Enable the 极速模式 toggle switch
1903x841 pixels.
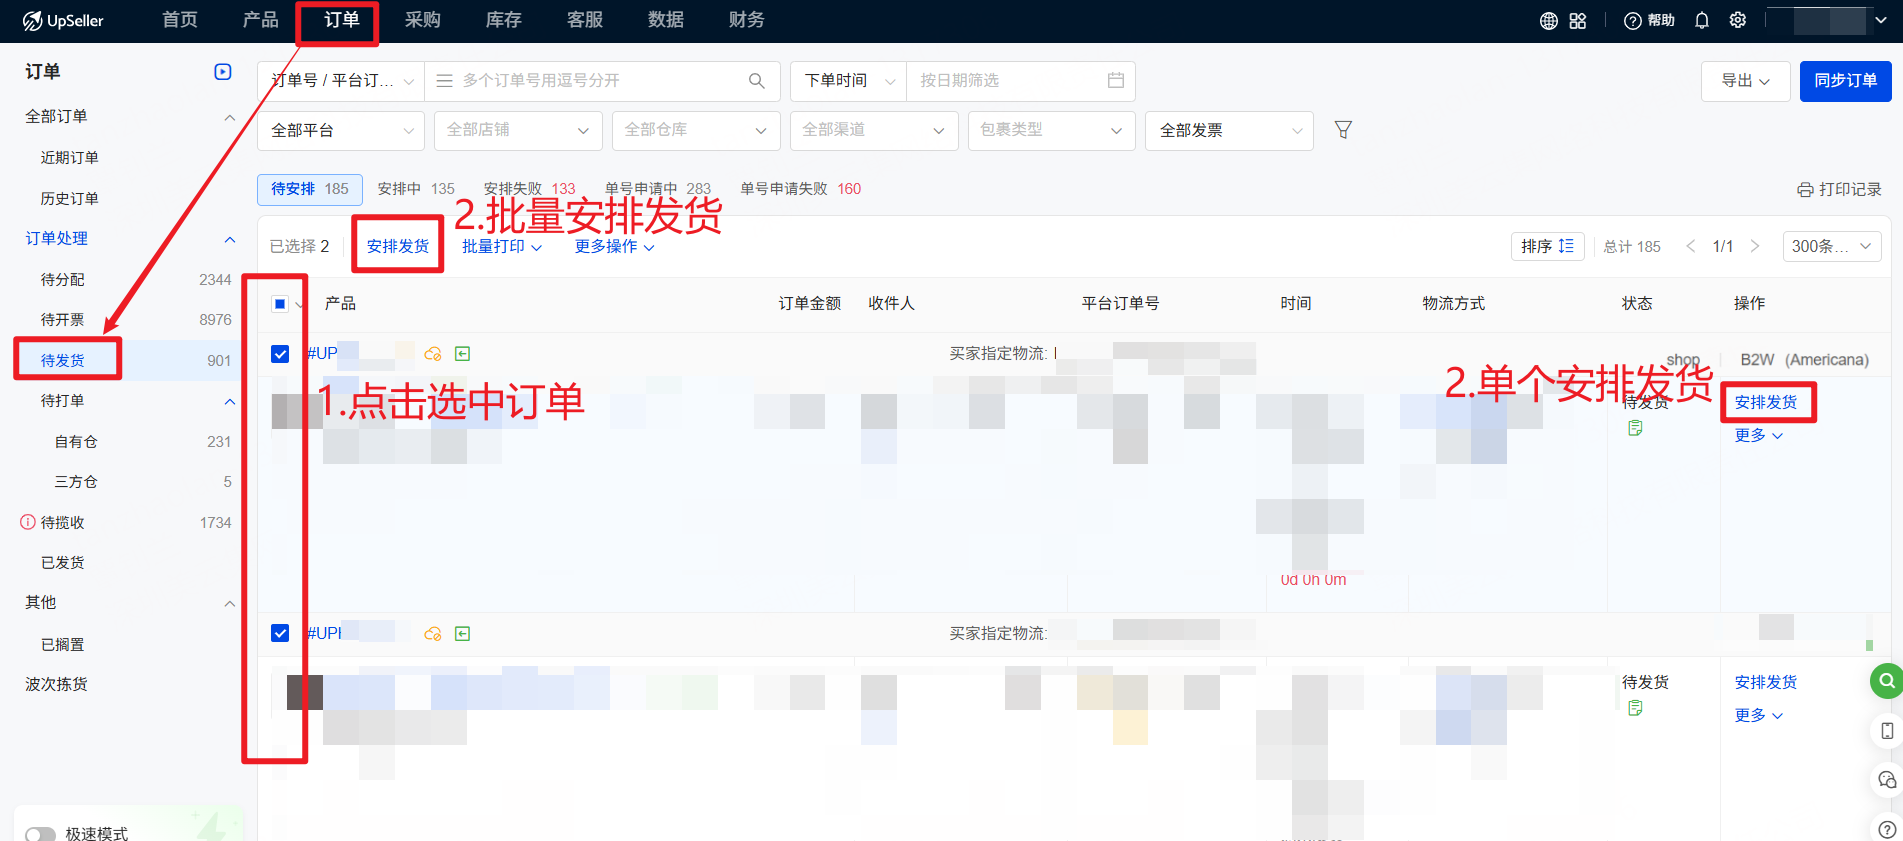click(x=40, y=833)
